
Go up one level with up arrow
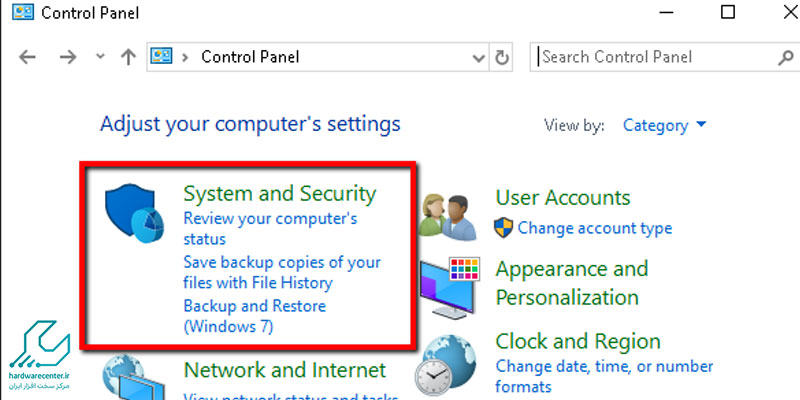point(128,57)
